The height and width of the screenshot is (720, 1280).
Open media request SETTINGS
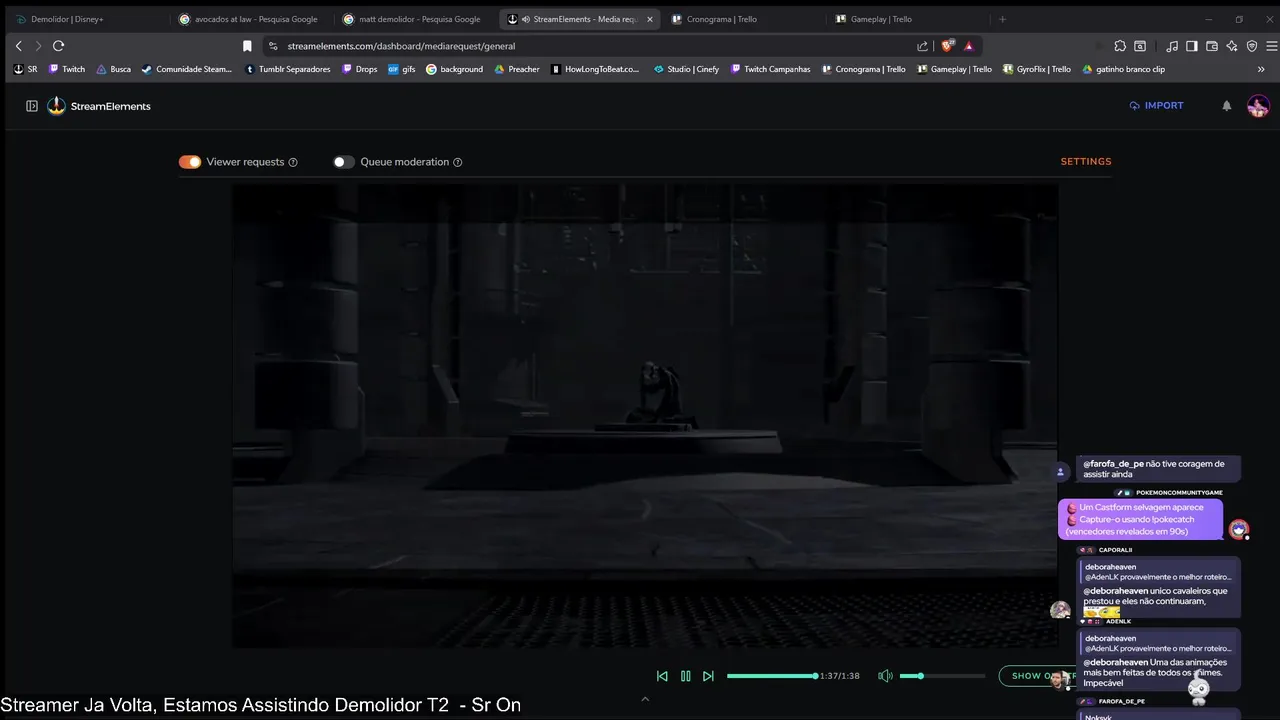point(1086,161)
